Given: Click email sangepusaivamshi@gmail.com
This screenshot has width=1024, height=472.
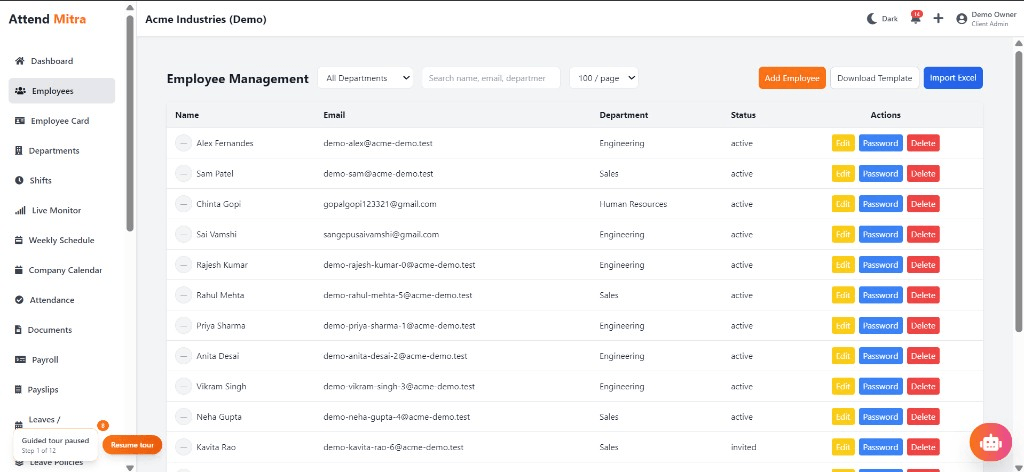Looking at the screenshot, I should click(381, 234).
